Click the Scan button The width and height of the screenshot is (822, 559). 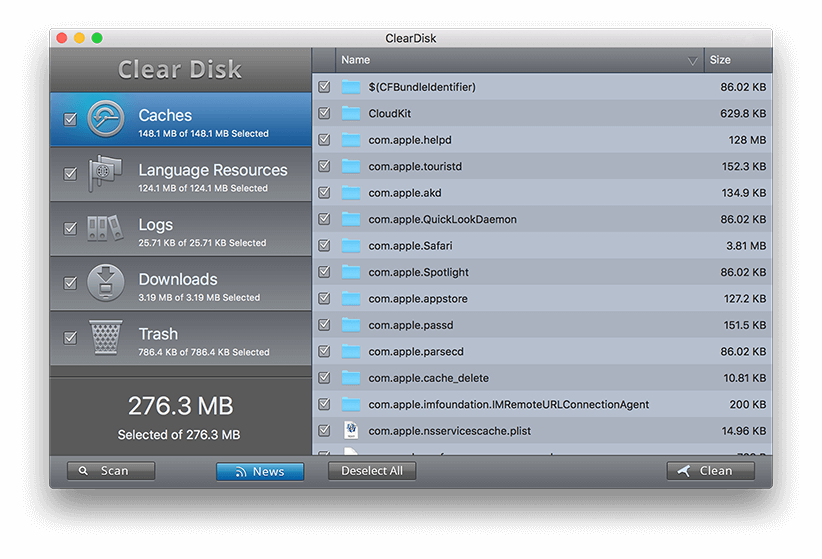coord(111,471)
